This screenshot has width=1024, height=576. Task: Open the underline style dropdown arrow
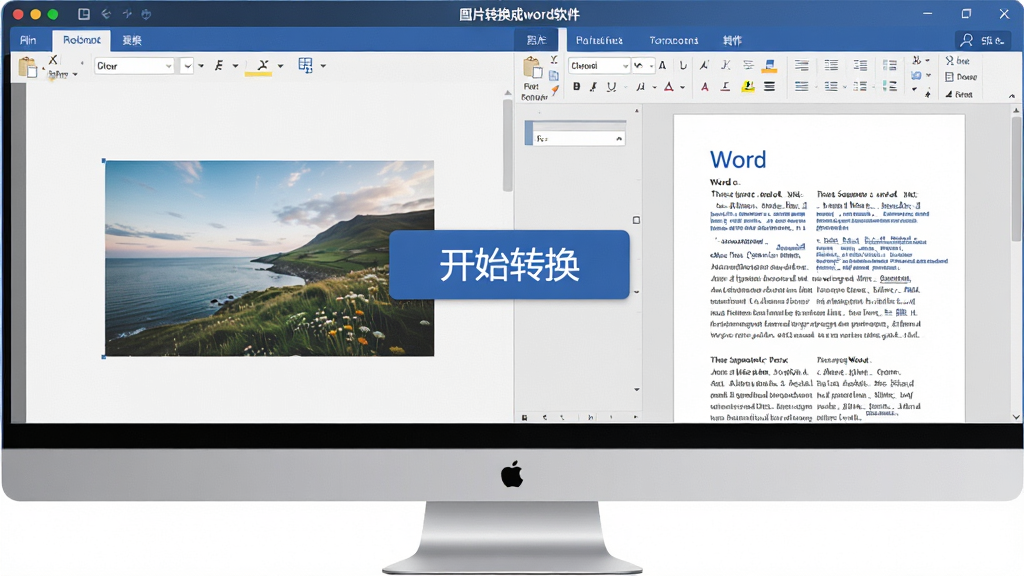(626, 87)
